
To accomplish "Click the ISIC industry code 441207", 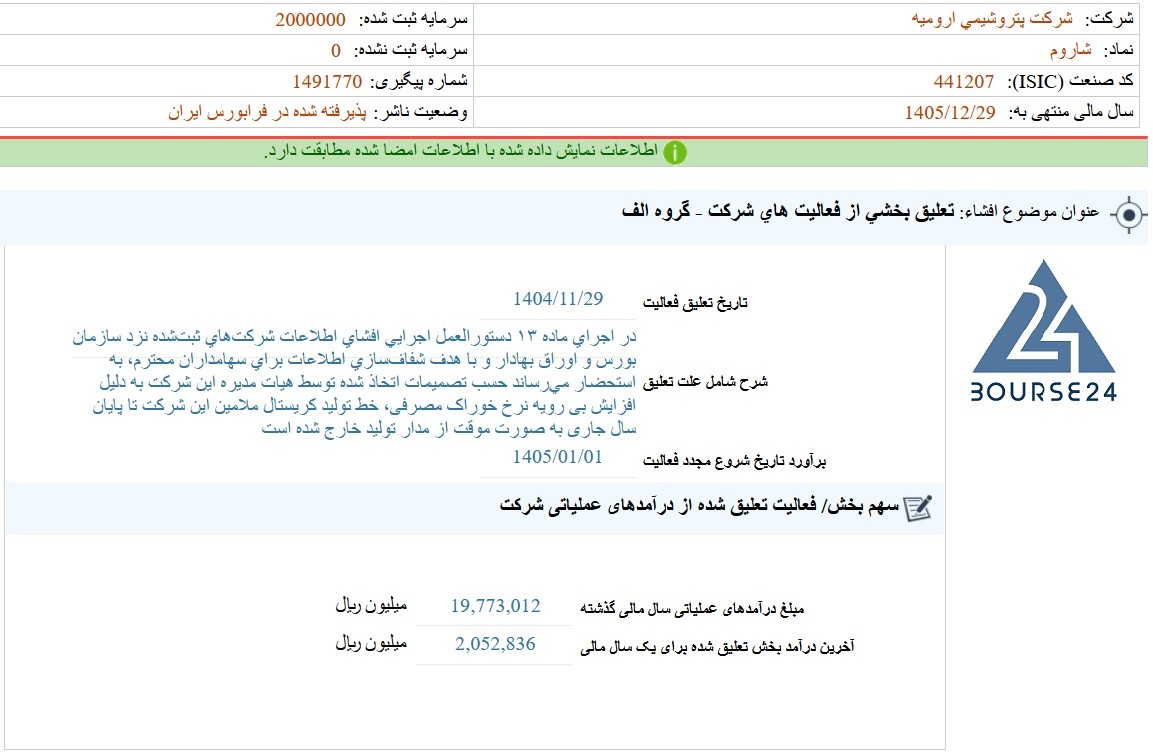I will click(964, 81).
